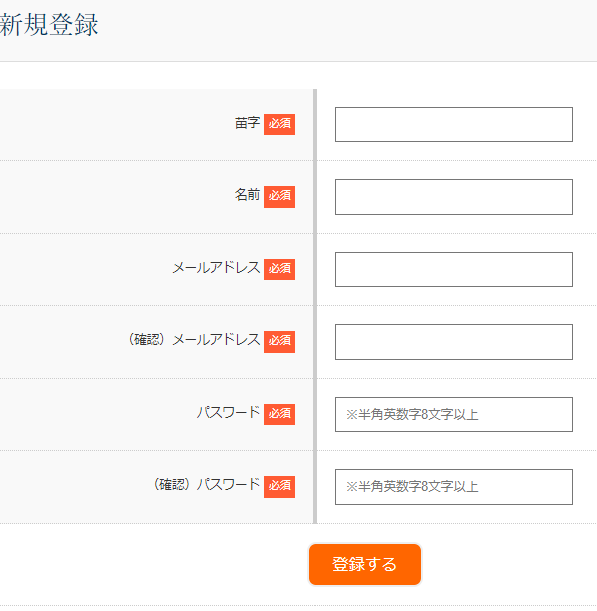
Task: Click 必須 badge next to (確認) メールアドレス
Action: point(279,342)
